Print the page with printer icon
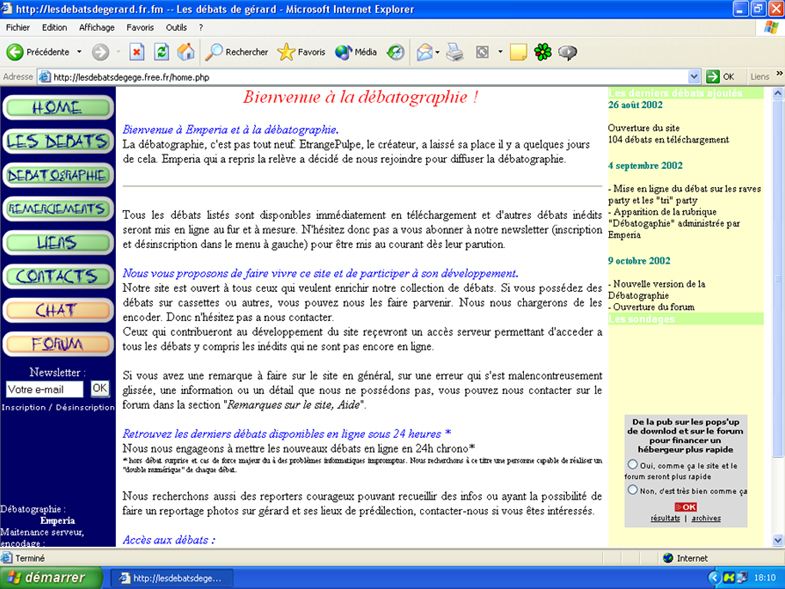The width and height of the screenshot is (785, 589). coord(455,52)
